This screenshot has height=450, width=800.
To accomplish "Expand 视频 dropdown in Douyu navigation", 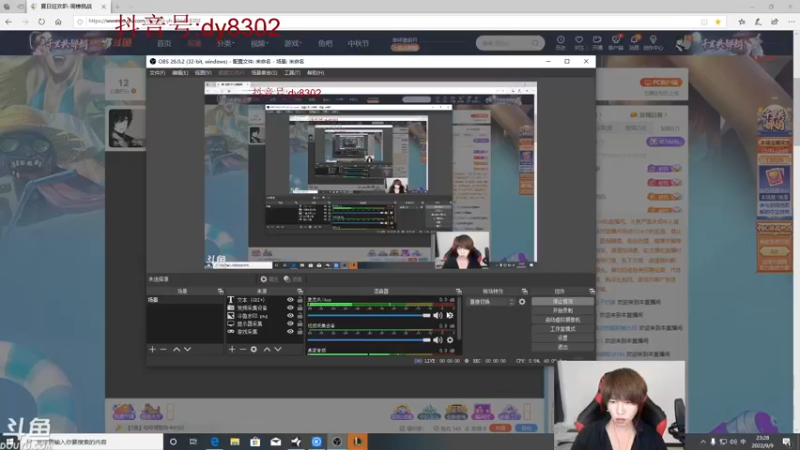I will click(259, 44).
